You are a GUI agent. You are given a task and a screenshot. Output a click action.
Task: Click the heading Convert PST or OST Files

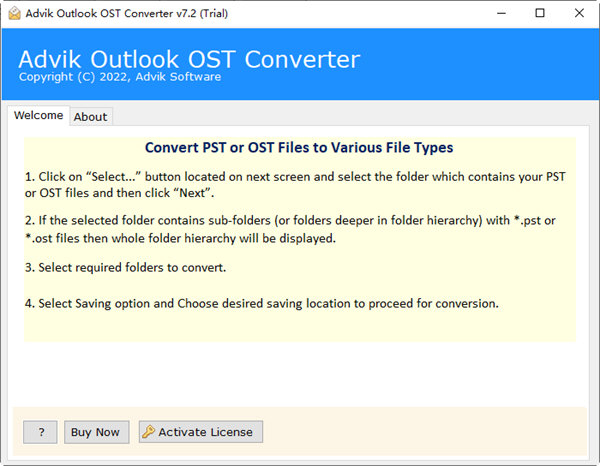pos(299,148)
